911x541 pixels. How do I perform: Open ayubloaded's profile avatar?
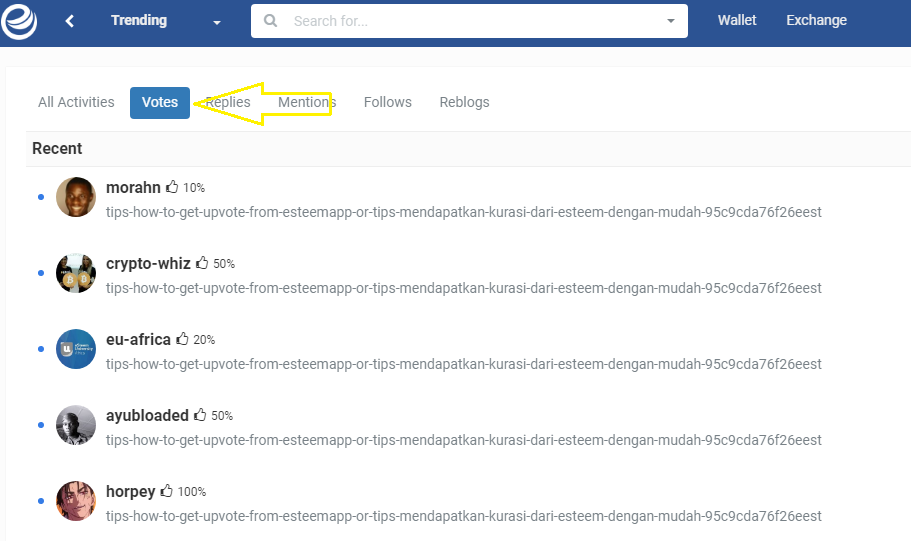point(76,425)
